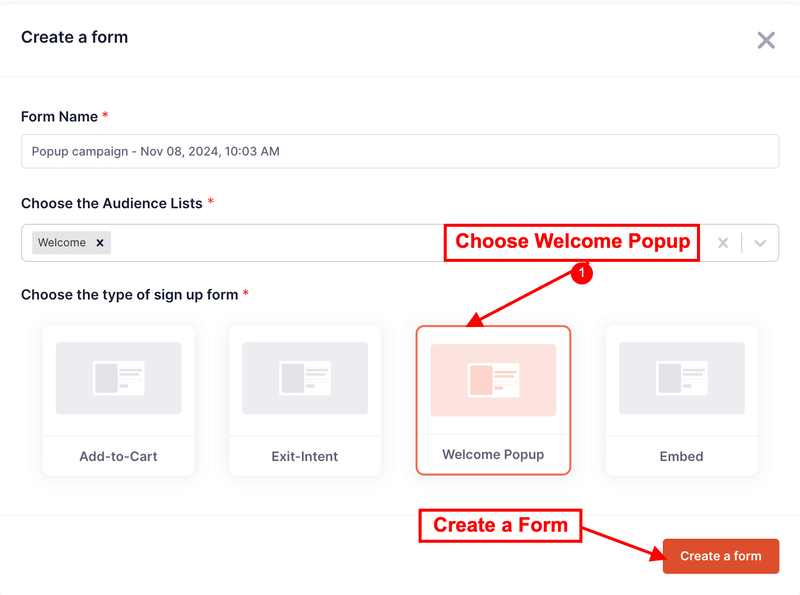This screenshot has width=800, height=595.
Task: Remove the Welcome audience list tag
Action: [x=100, y=243]
